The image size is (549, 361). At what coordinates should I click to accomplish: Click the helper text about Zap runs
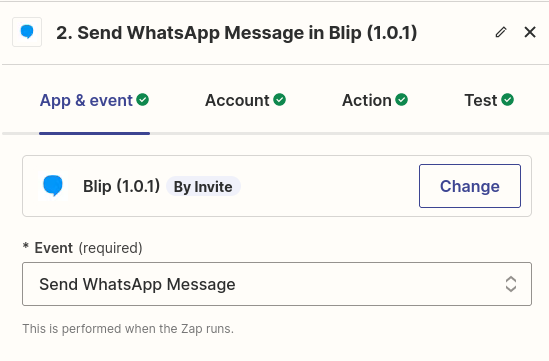128,329
